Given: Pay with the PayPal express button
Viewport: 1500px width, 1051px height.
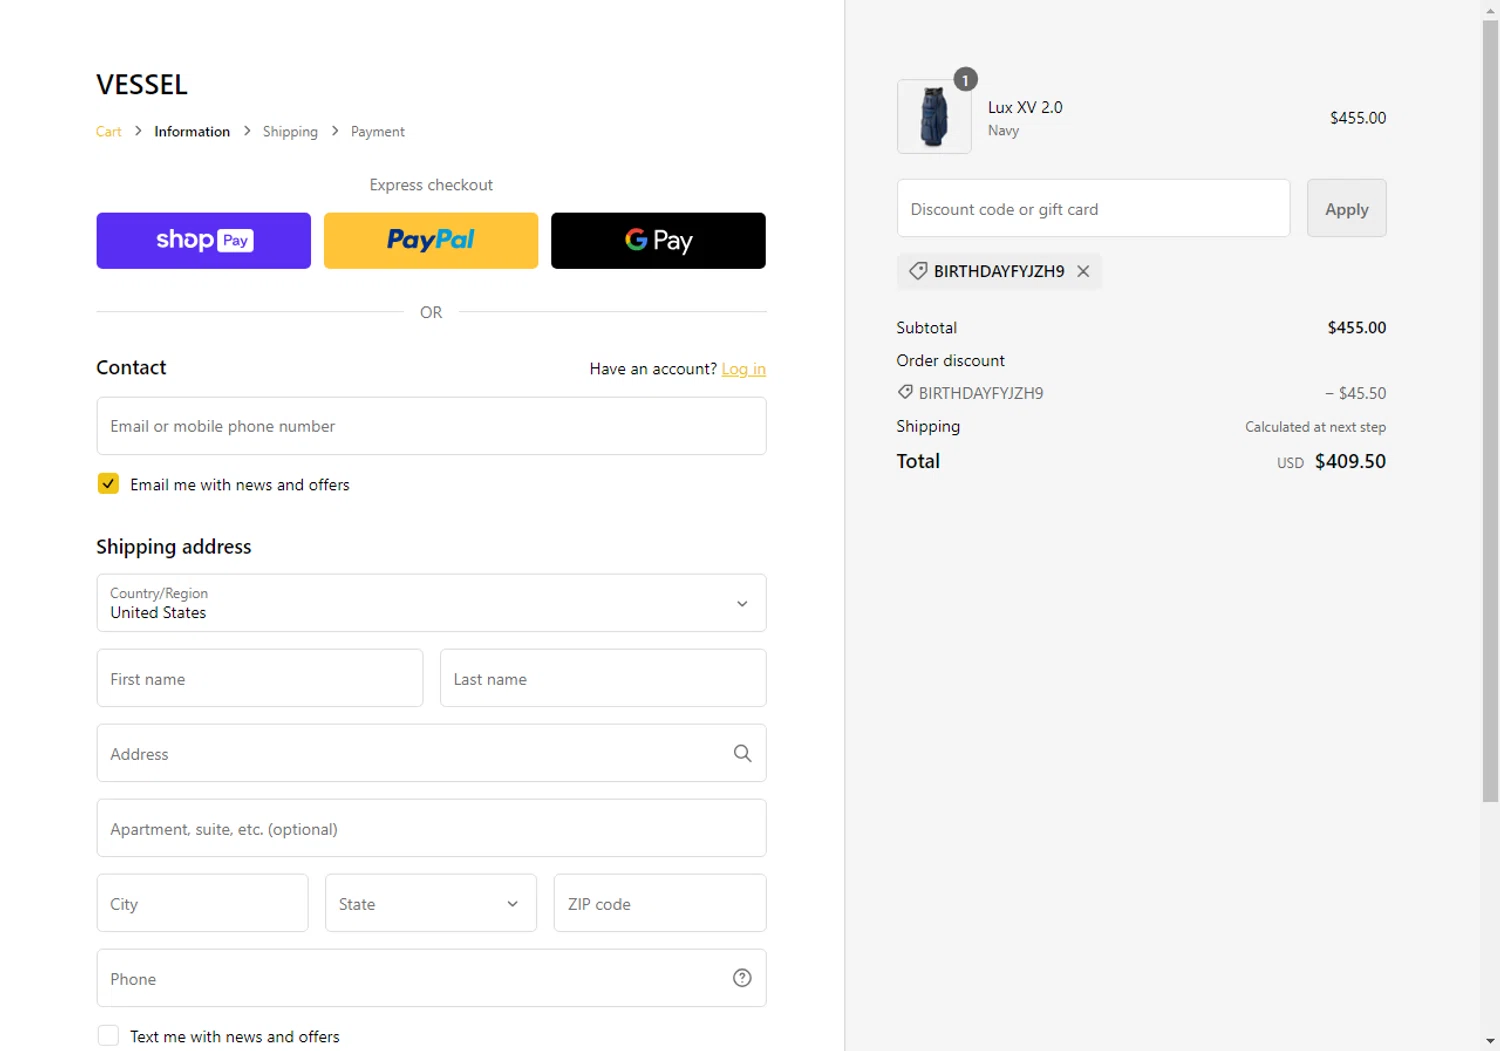Looking at the screenshot, I should coord(431,240).
